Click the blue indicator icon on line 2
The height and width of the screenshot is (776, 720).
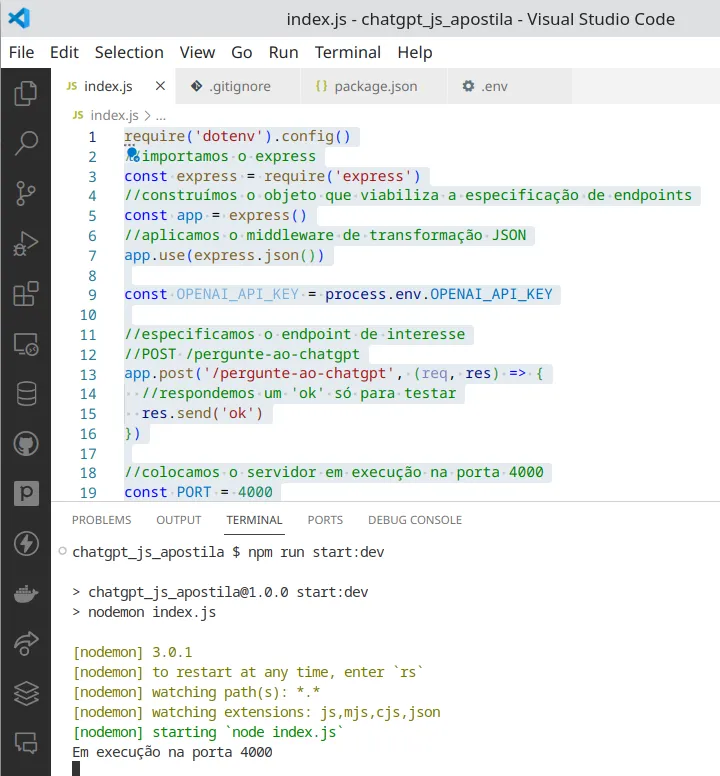132,154
